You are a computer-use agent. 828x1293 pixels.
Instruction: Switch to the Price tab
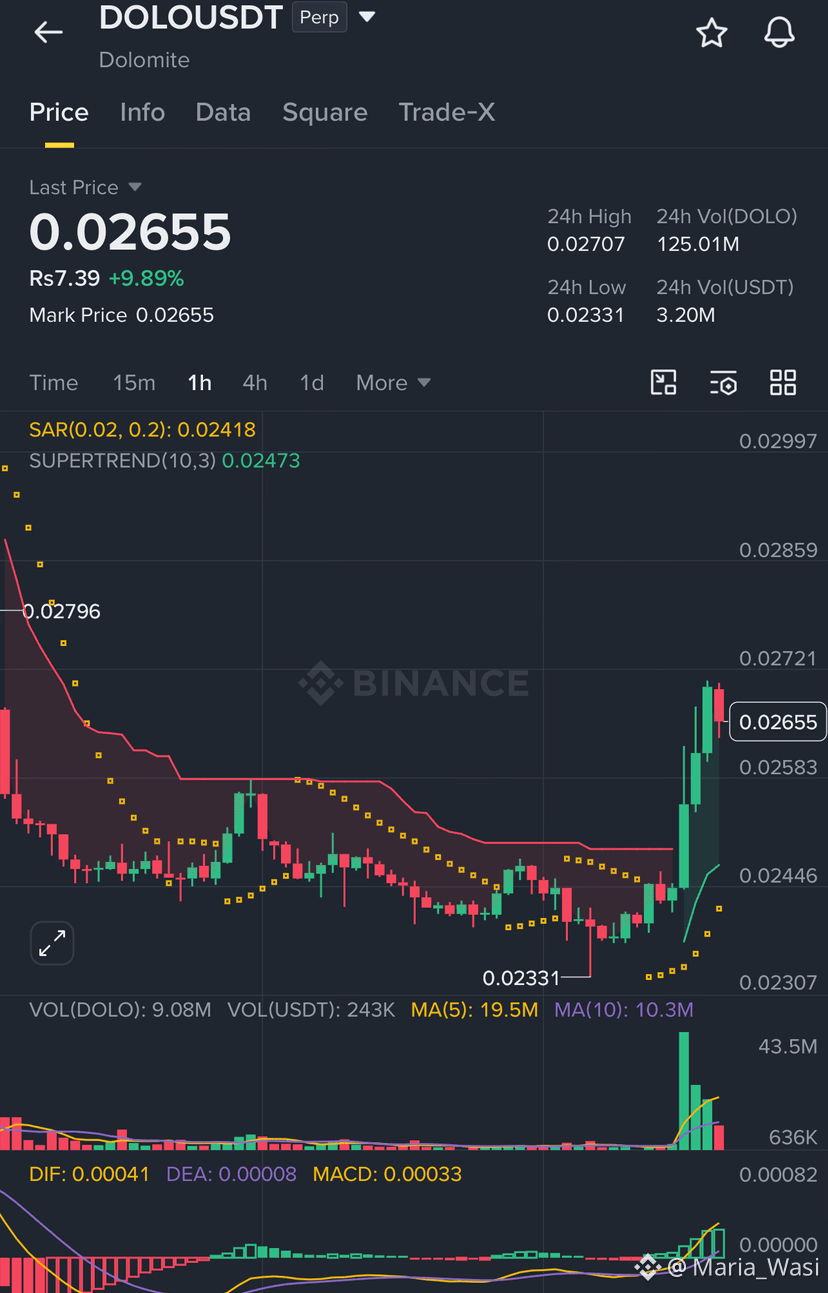pos(59,112)
